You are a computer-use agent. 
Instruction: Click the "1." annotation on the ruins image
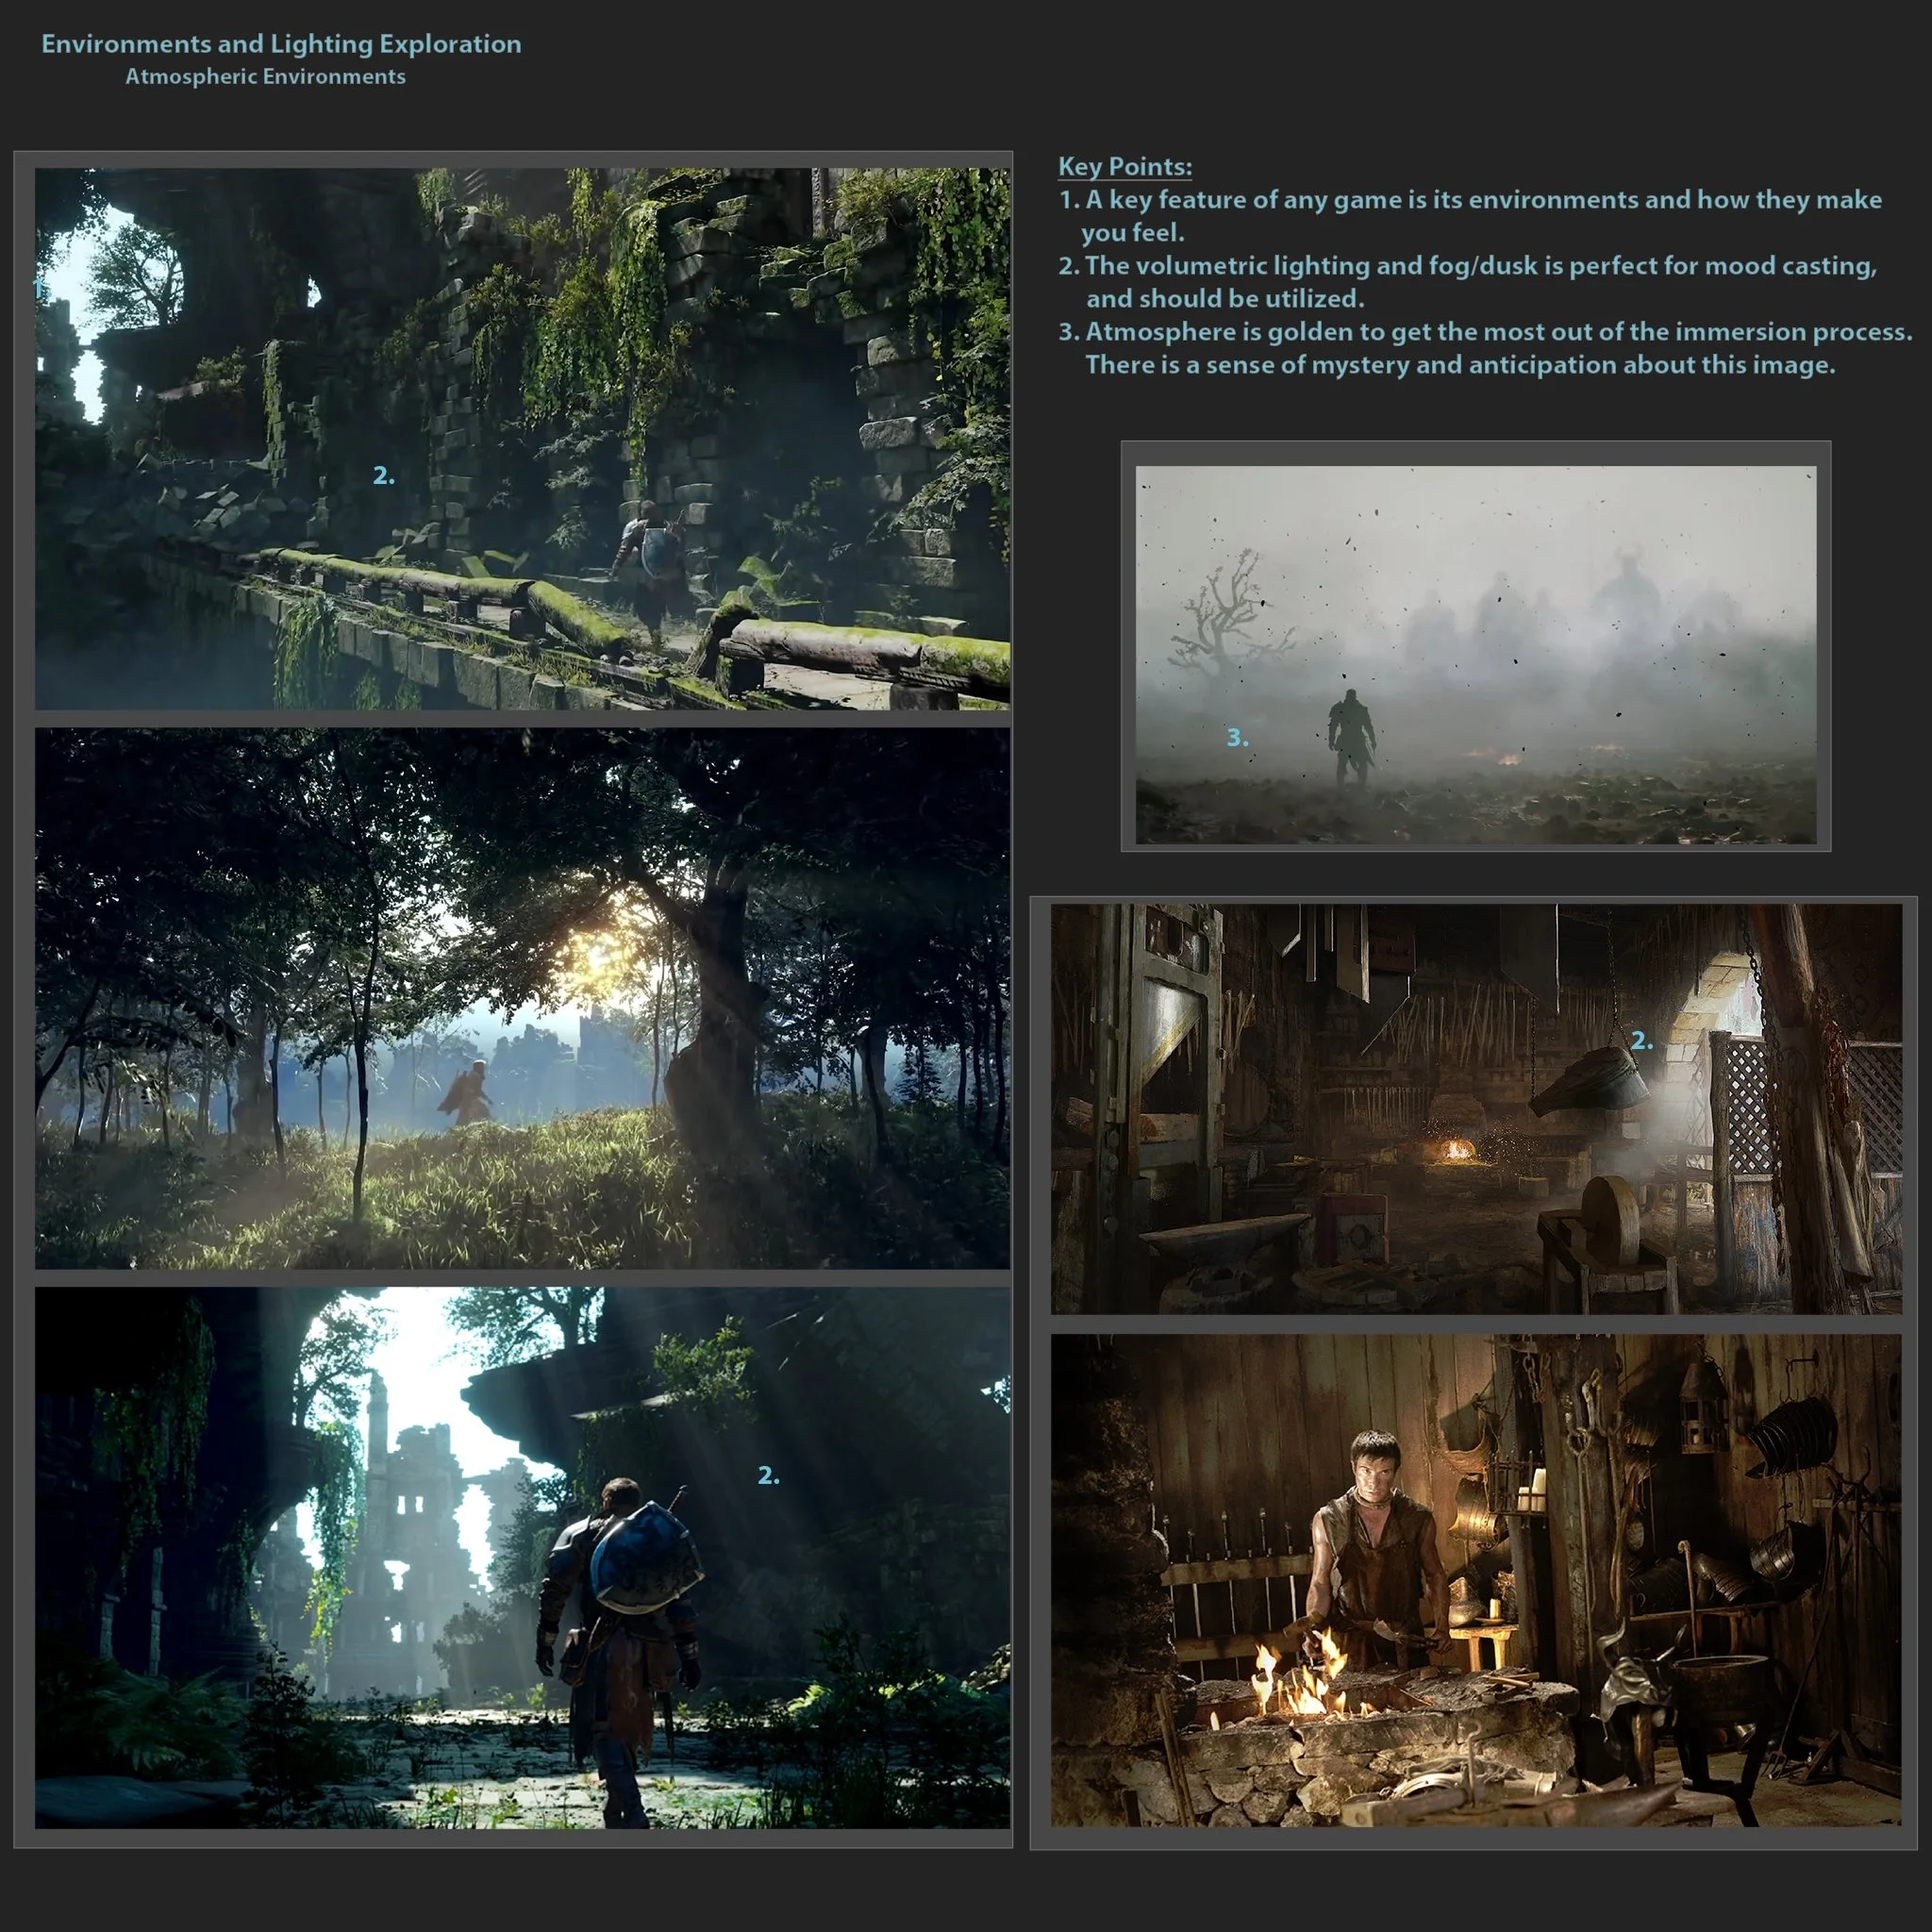[x=38, y=290]
